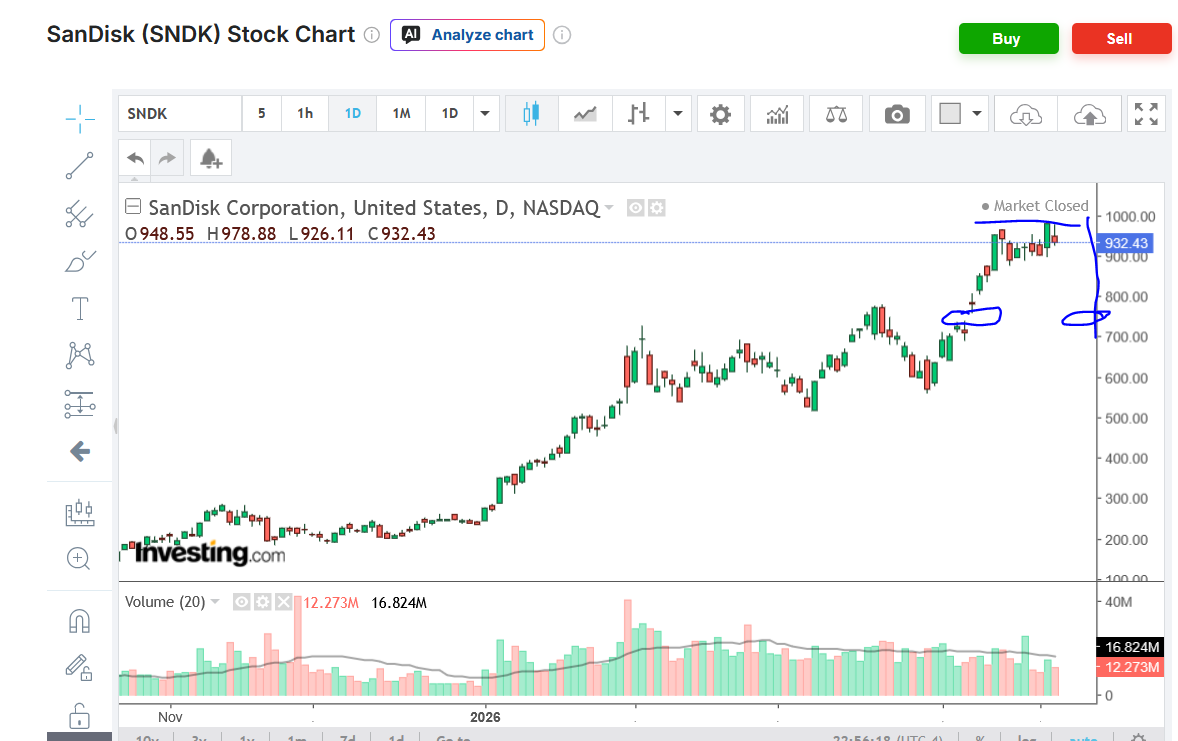Select the XABCD pattern tool
The height and width of the screenshot is (741, 1178).
click(x=80, y=355)
